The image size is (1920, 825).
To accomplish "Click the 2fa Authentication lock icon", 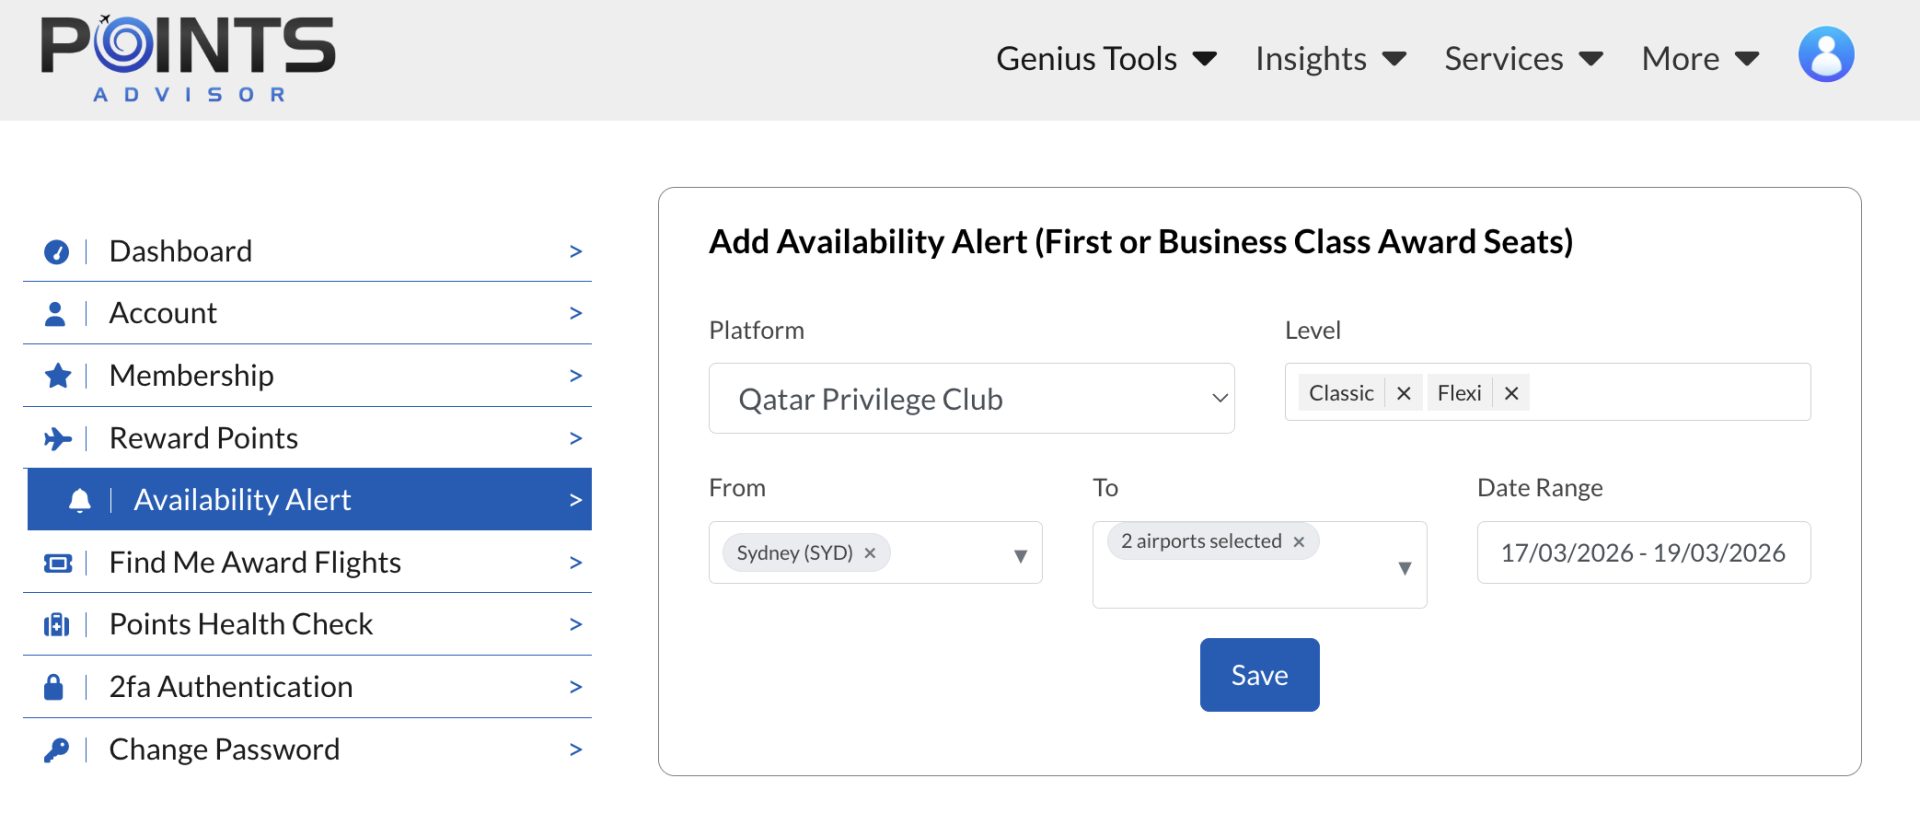I will click(54, 687).
